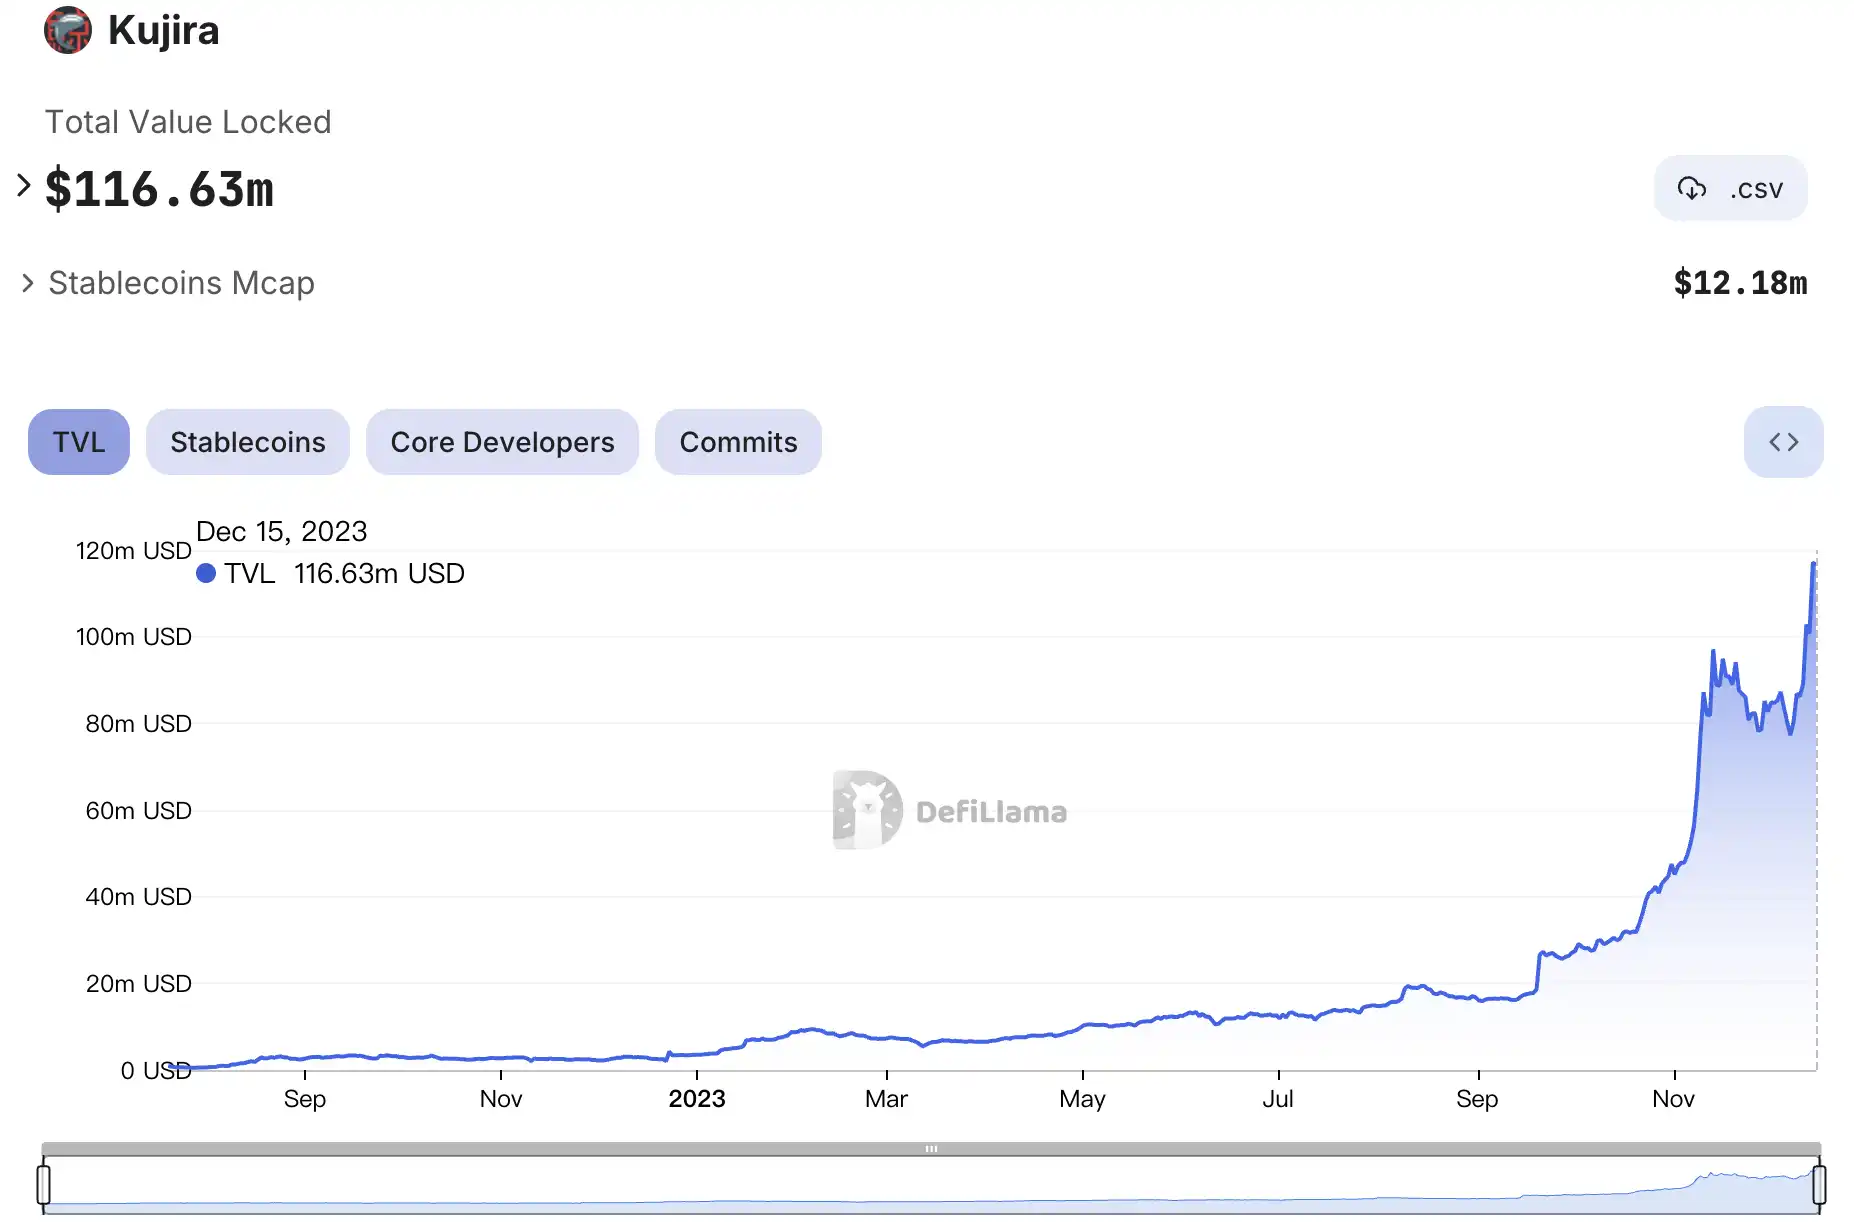Open the embed chart code icon
The image size is (1854, 1226).
pyautogui.click(x=1783, y=442)
